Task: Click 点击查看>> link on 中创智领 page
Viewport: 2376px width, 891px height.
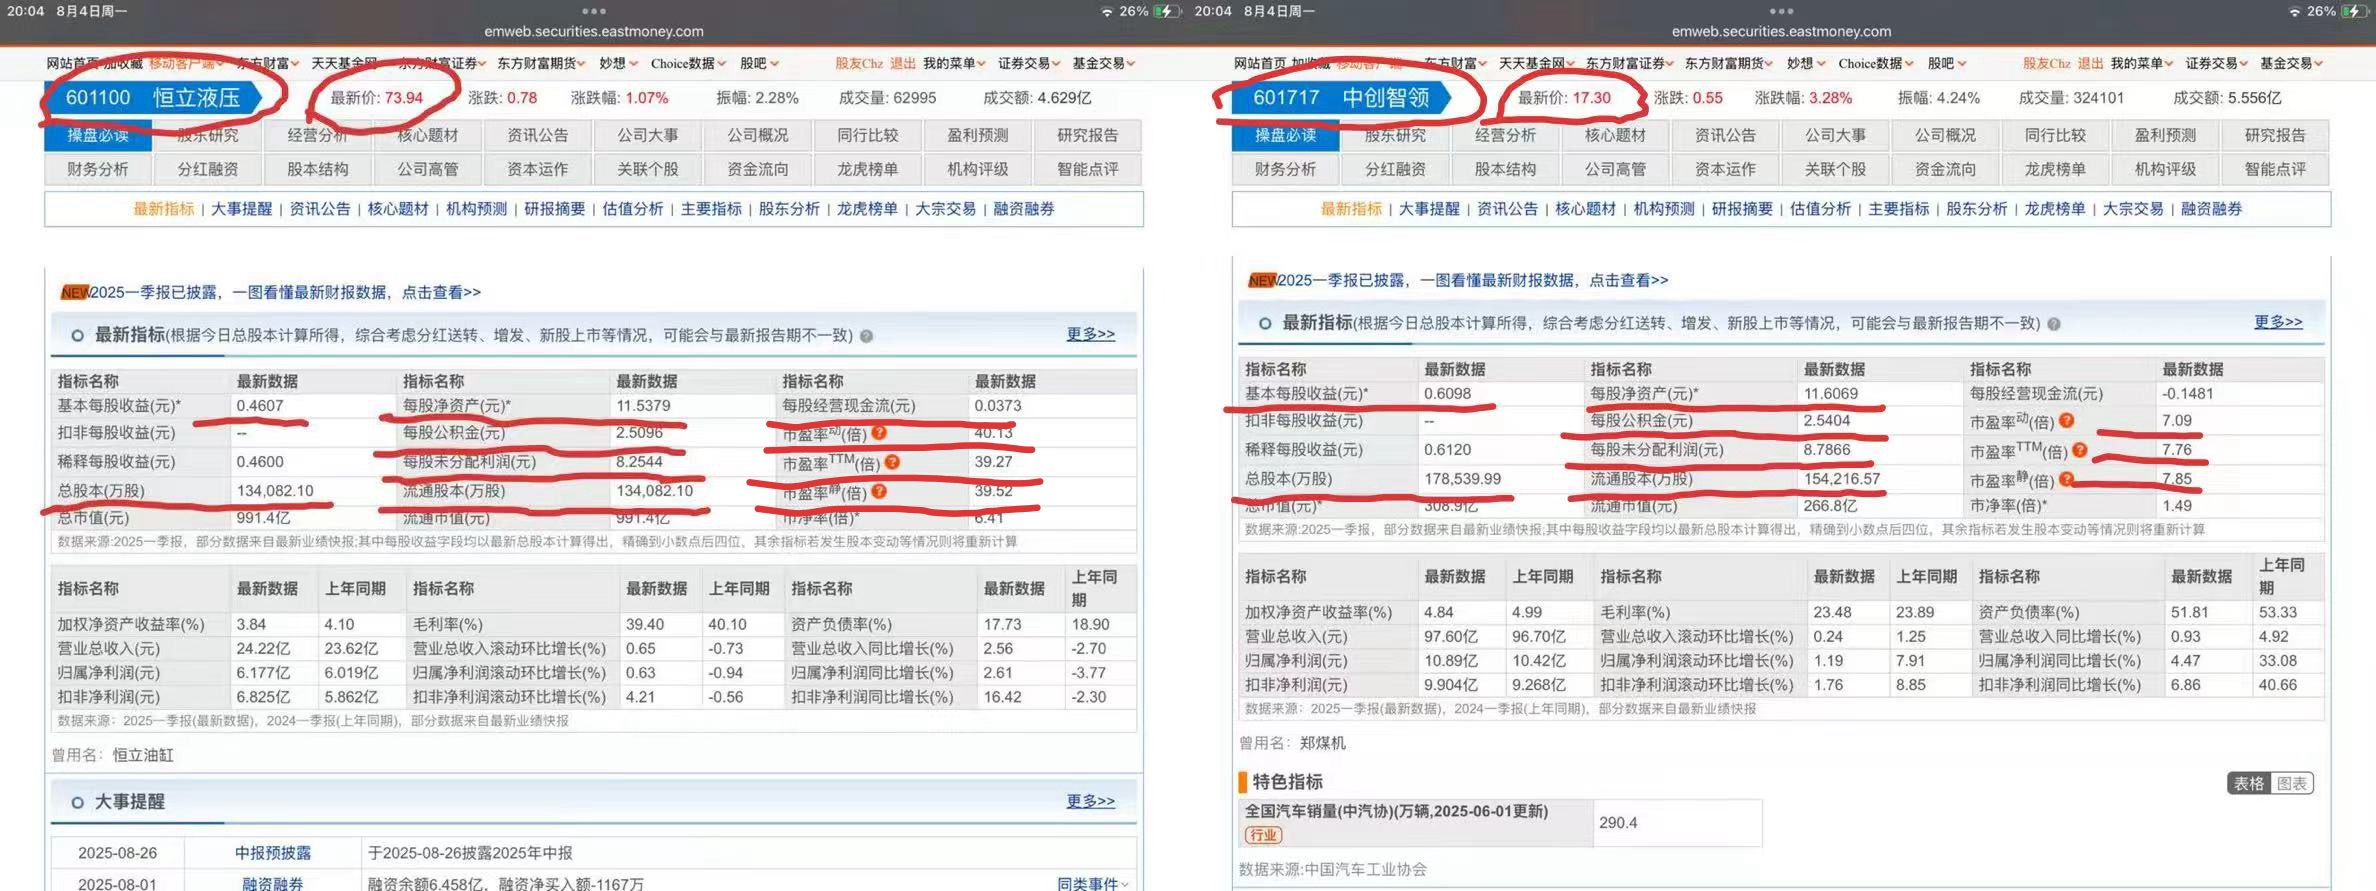Action: tap(1629, 281)
